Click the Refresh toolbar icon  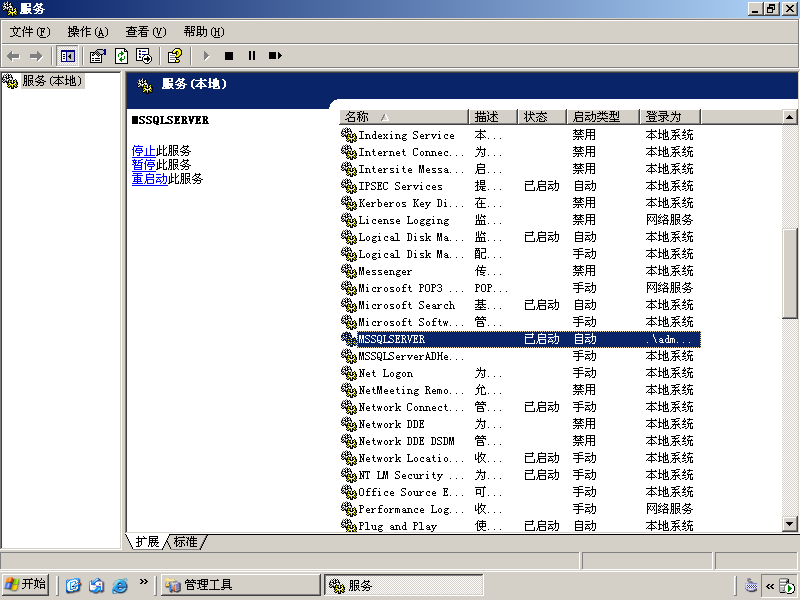(121, 56)
